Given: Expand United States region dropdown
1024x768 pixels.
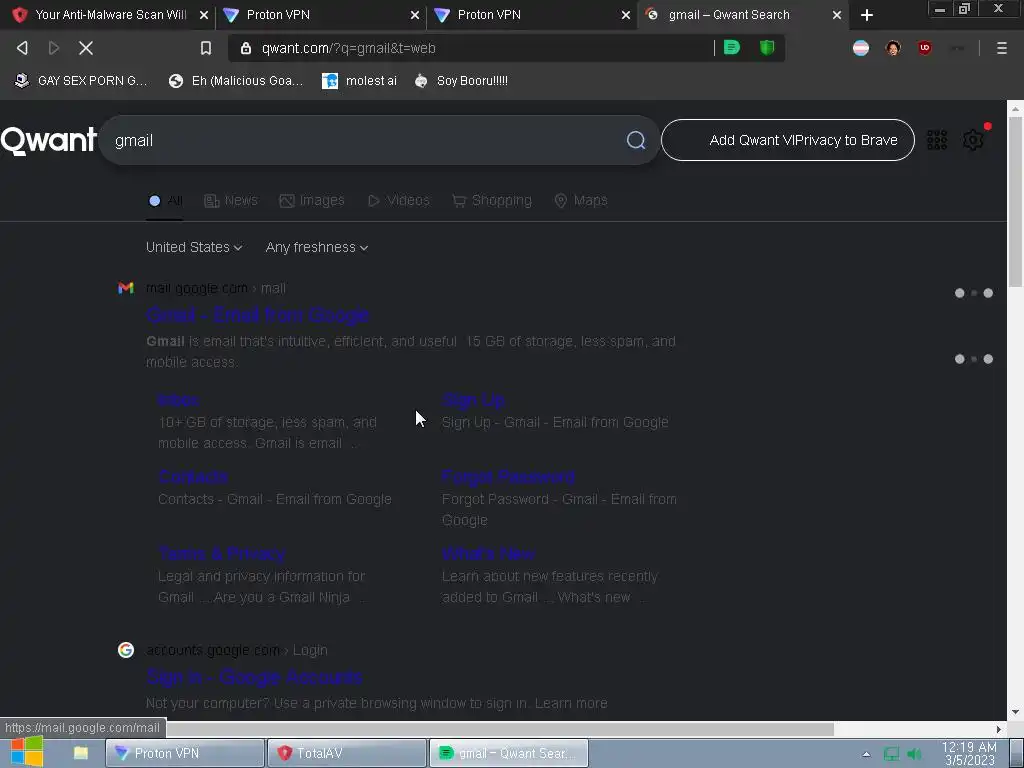Looking at the screenshot, I should [x=194, y=248].
